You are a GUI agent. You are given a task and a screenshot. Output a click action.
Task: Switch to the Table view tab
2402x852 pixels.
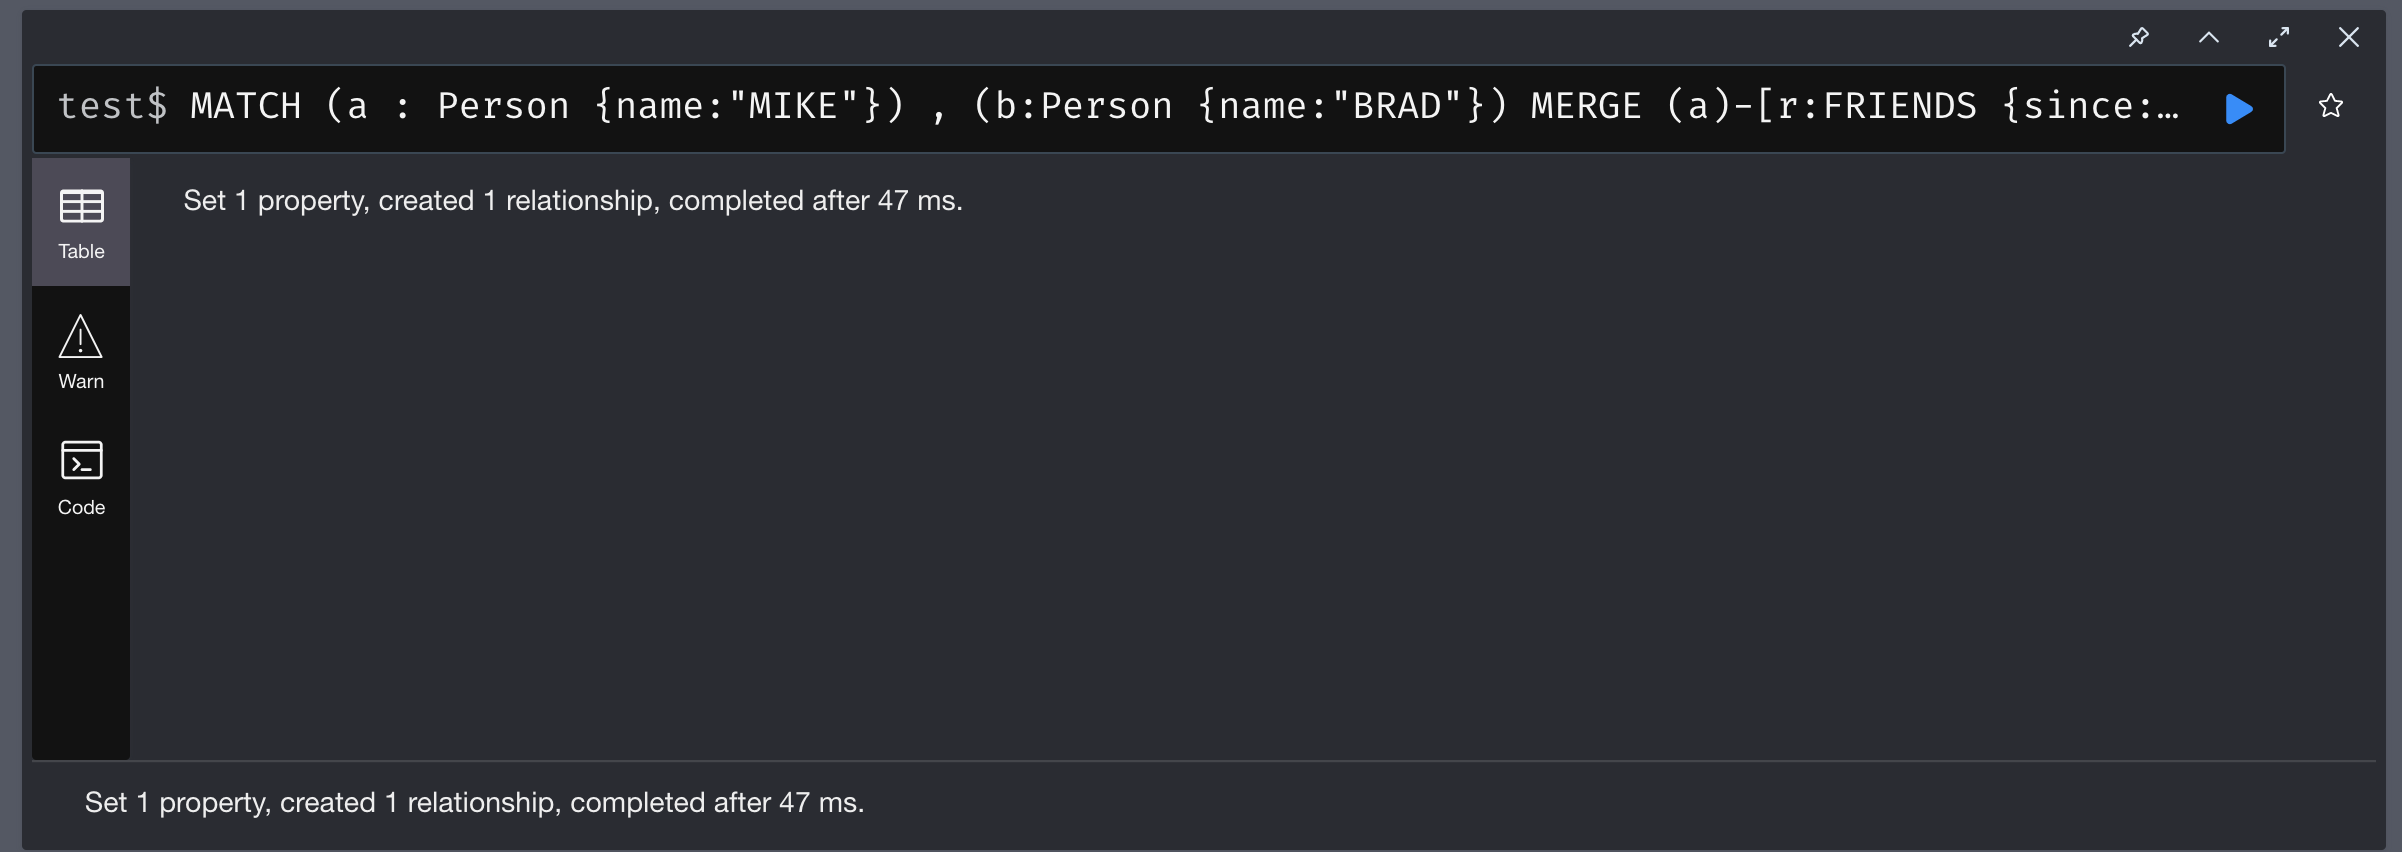click(81, 222)
